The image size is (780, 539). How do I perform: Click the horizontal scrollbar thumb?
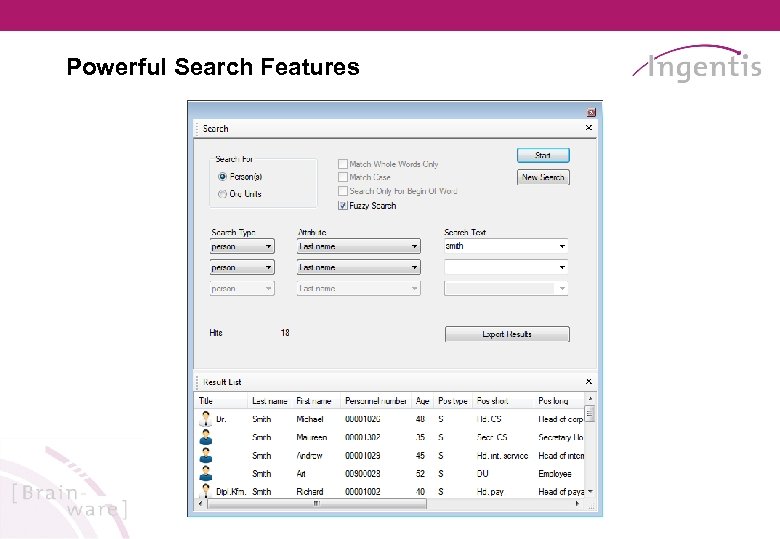tap(316, 504)
